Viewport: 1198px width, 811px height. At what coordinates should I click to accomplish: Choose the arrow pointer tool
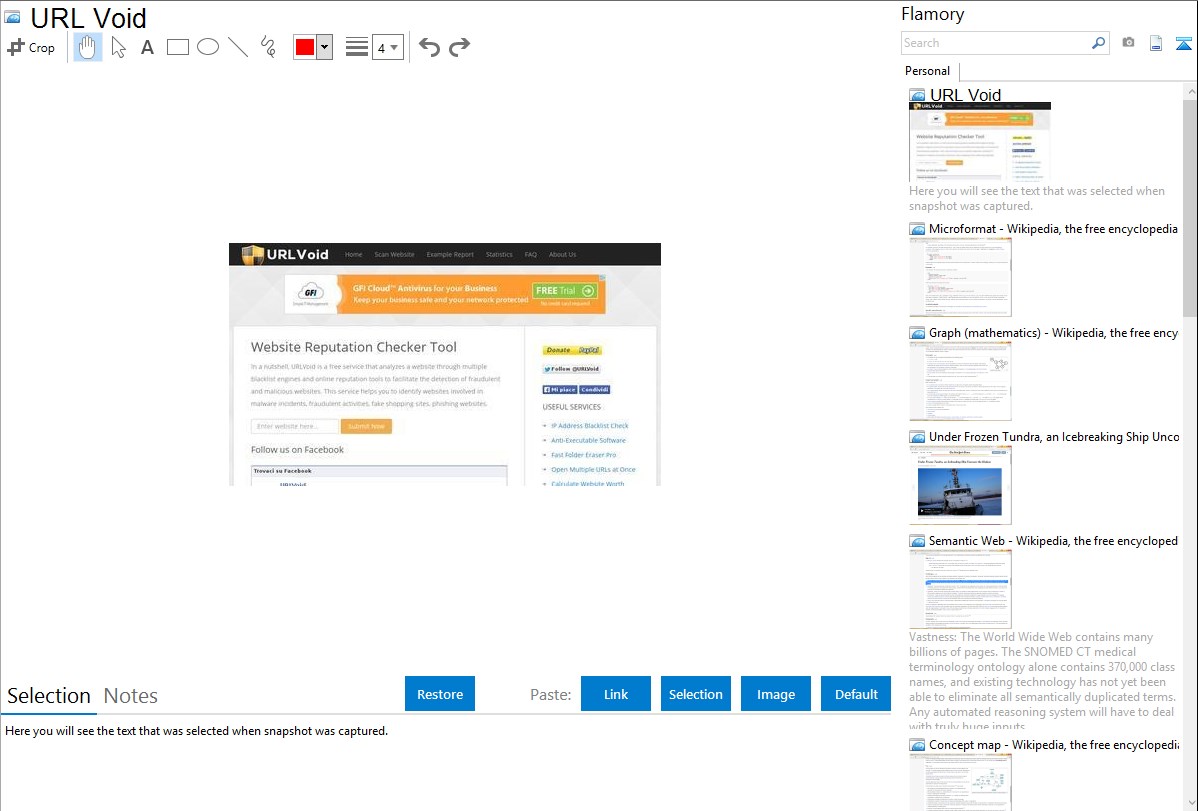pos(118,47)
